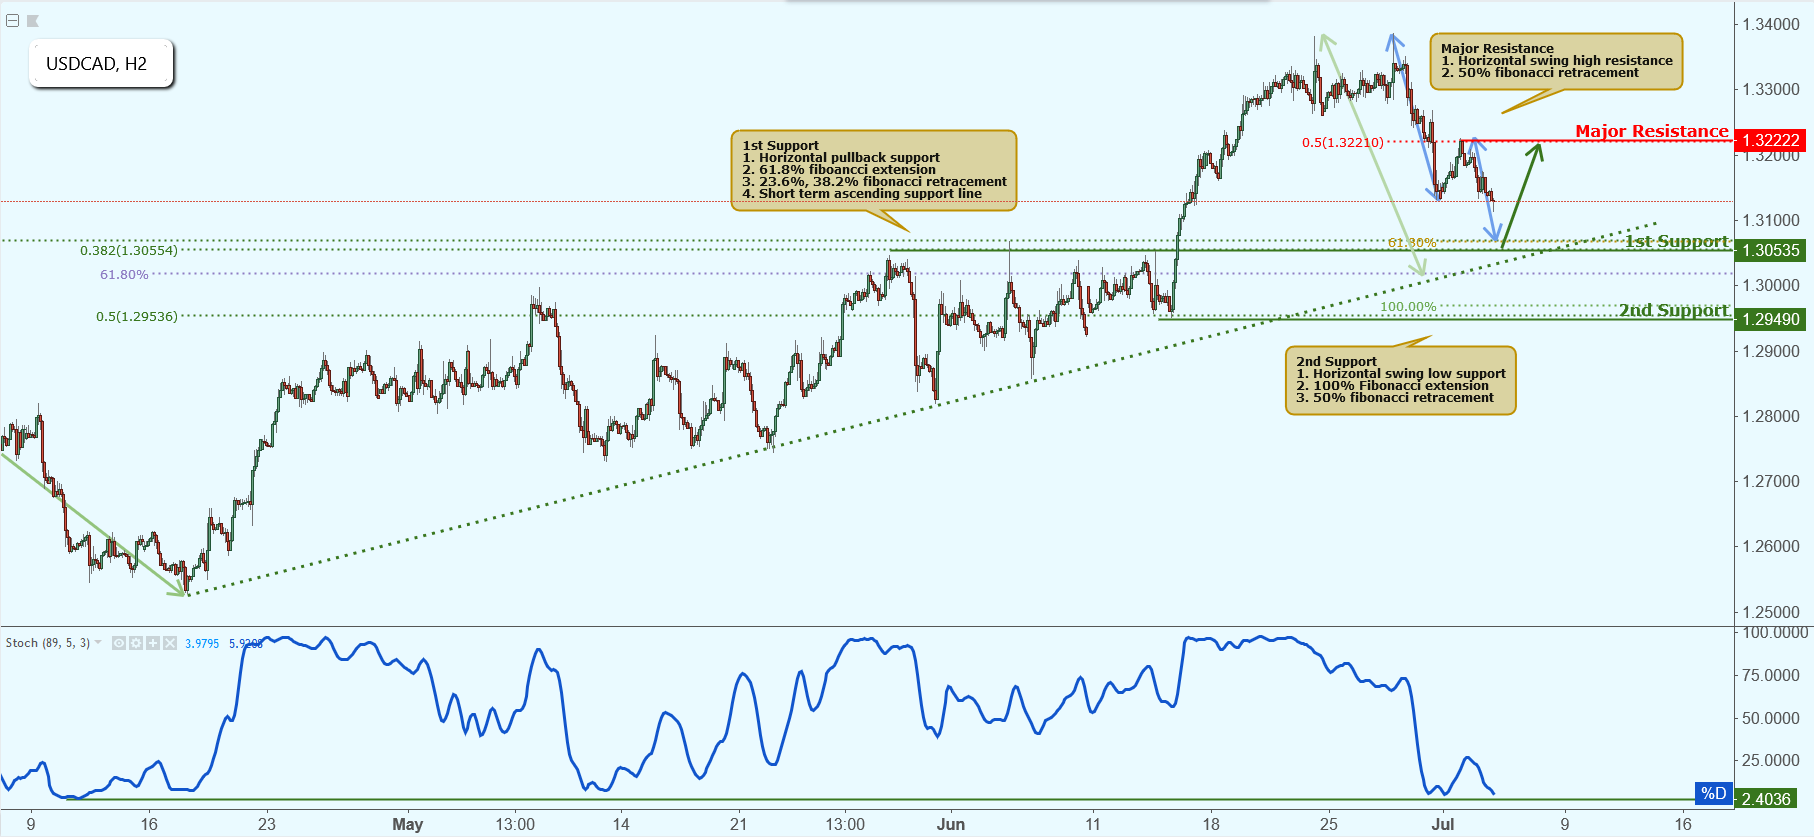1814x837 pixels.
Task: Click the plus icon beside the Stoch label
Action: (153, 643)
